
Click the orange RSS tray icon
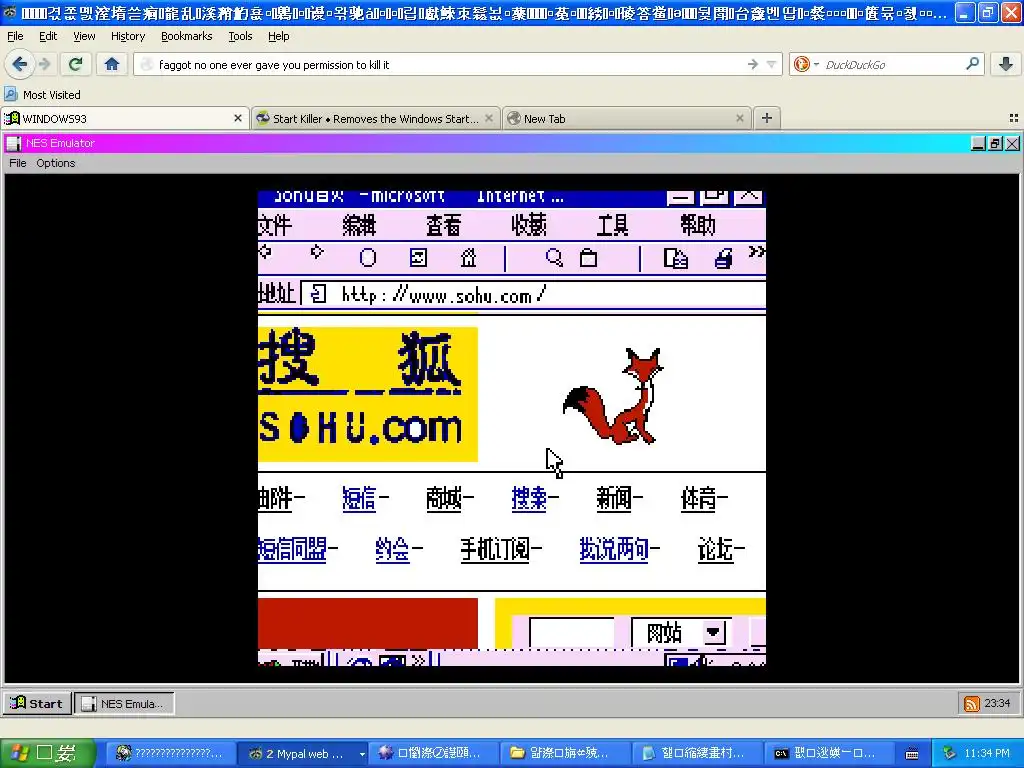point(972,703)
